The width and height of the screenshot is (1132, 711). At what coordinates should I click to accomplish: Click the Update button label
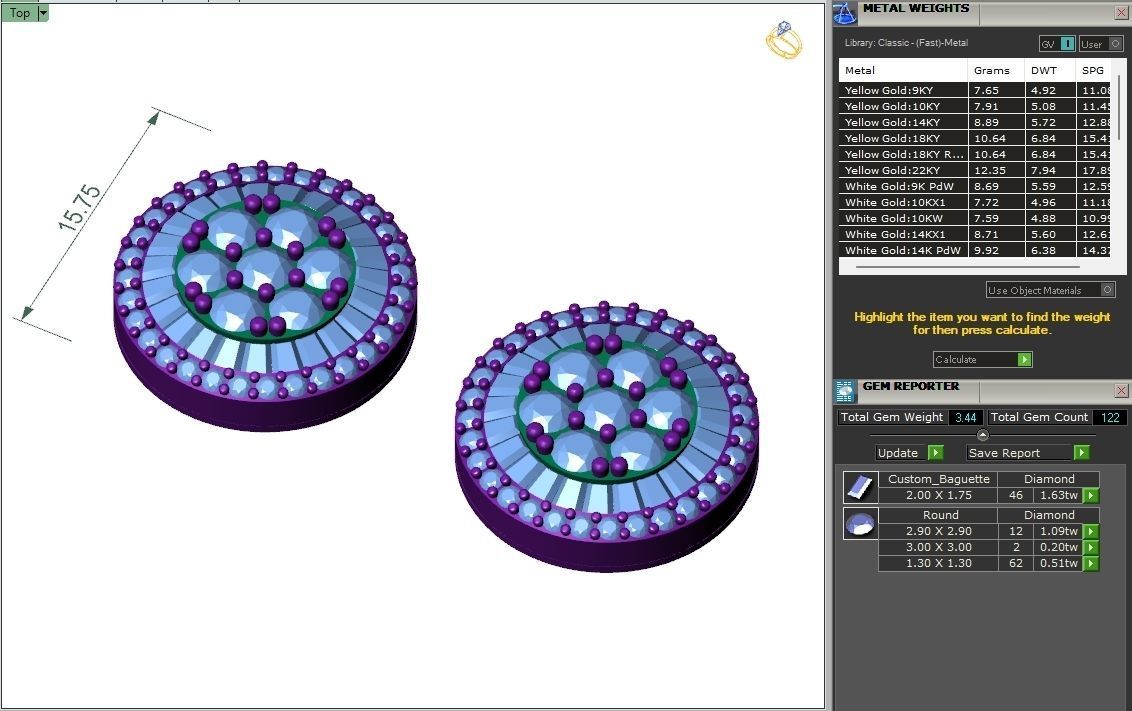(898, 453)
